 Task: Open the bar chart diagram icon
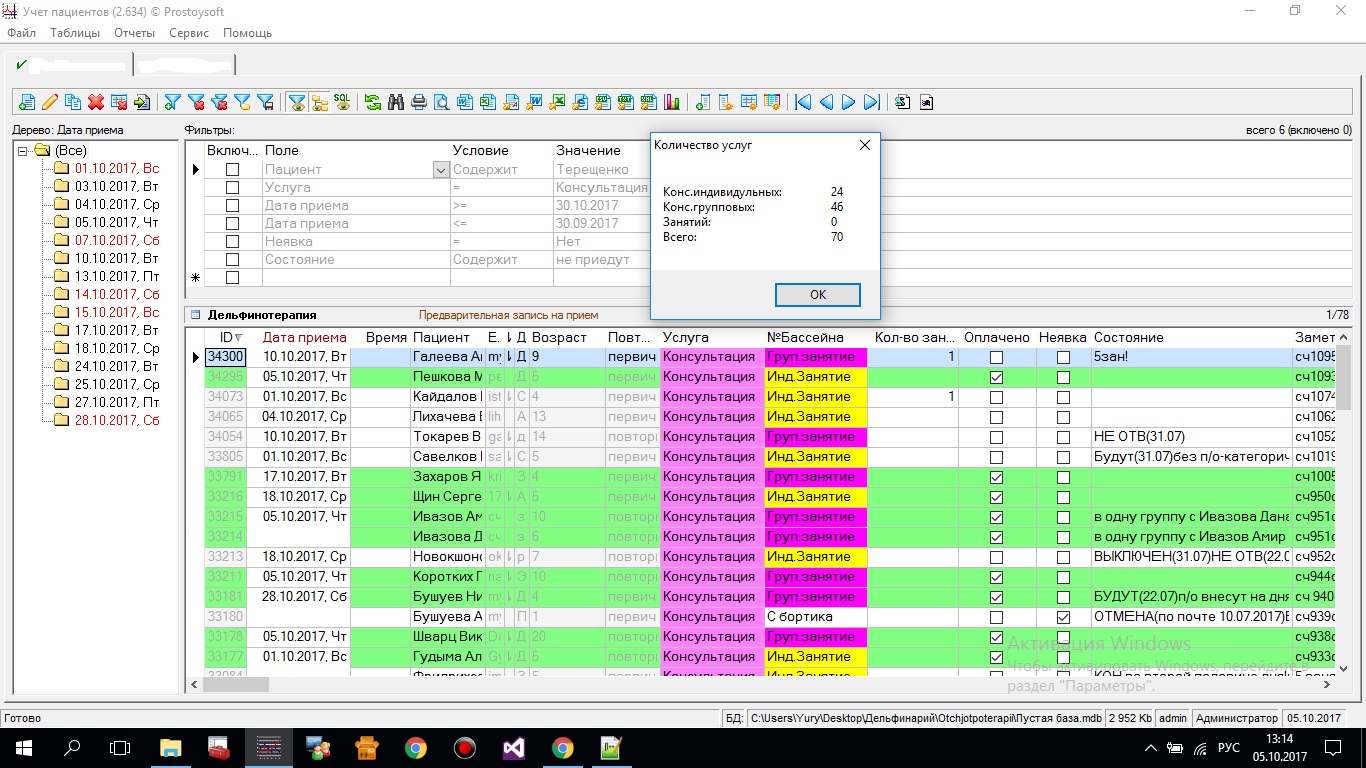[672, 102]
